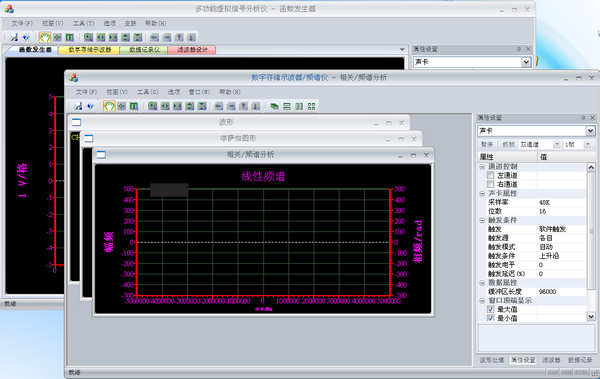This screenshot has width=600, height=379.
Task: Click the green cascade windows icon in the spectrum analyzer toolbar
Action: (x=274, y=106)
